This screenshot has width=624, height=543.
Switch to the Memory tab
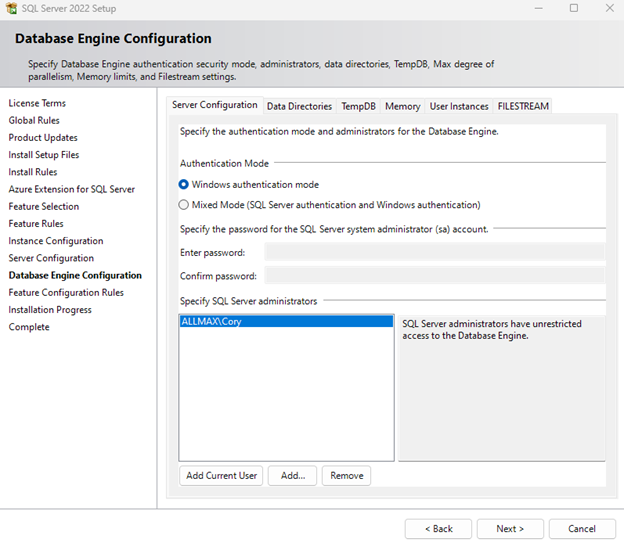point(402,106)
